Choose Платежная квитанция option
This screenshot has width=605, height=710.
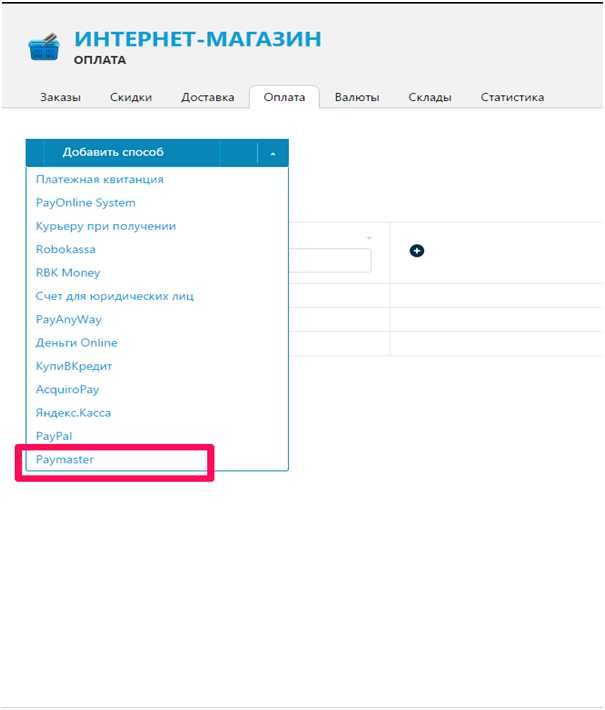point(99,179)
